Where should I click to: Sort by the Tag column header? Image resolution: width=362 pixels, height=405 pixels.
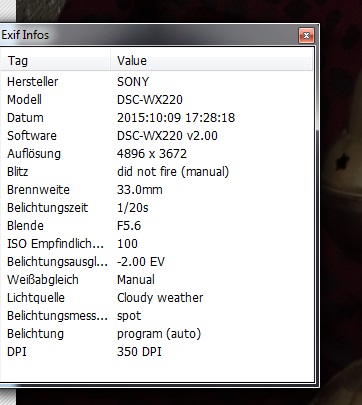point(55,61)
